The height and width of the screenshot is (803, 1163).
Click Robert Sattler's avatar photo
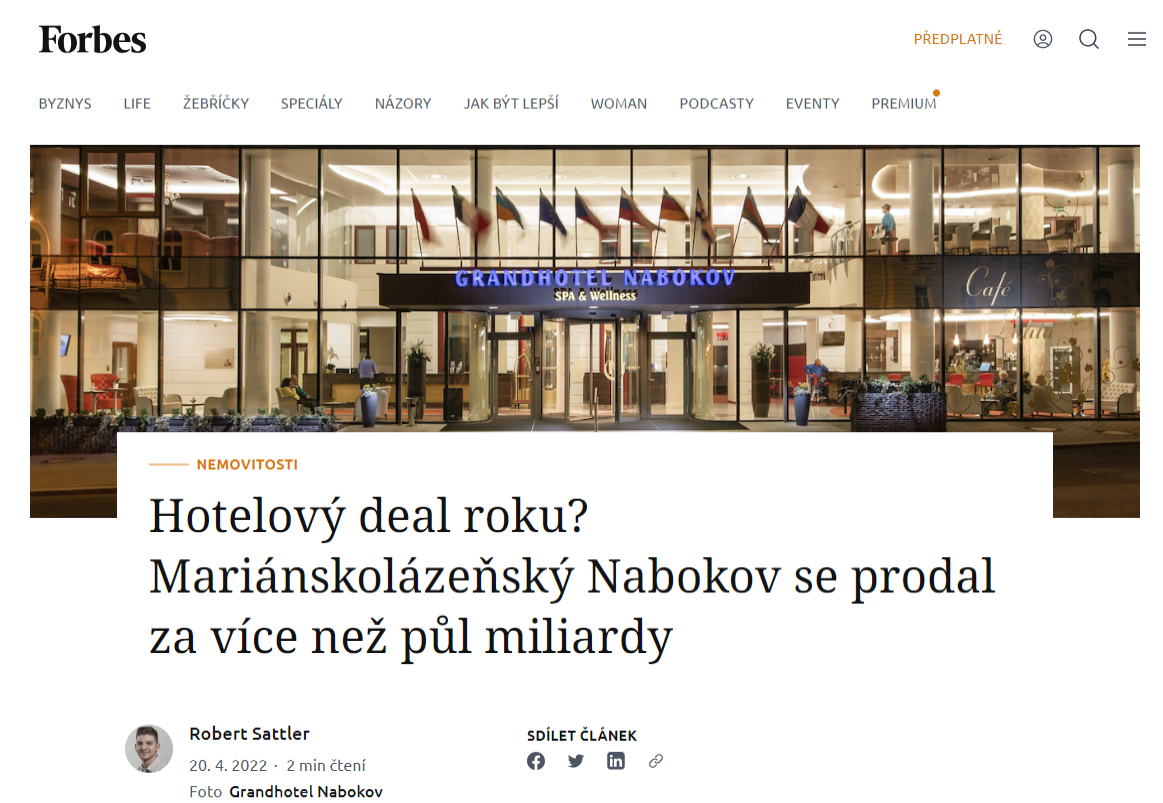point(149,749)
